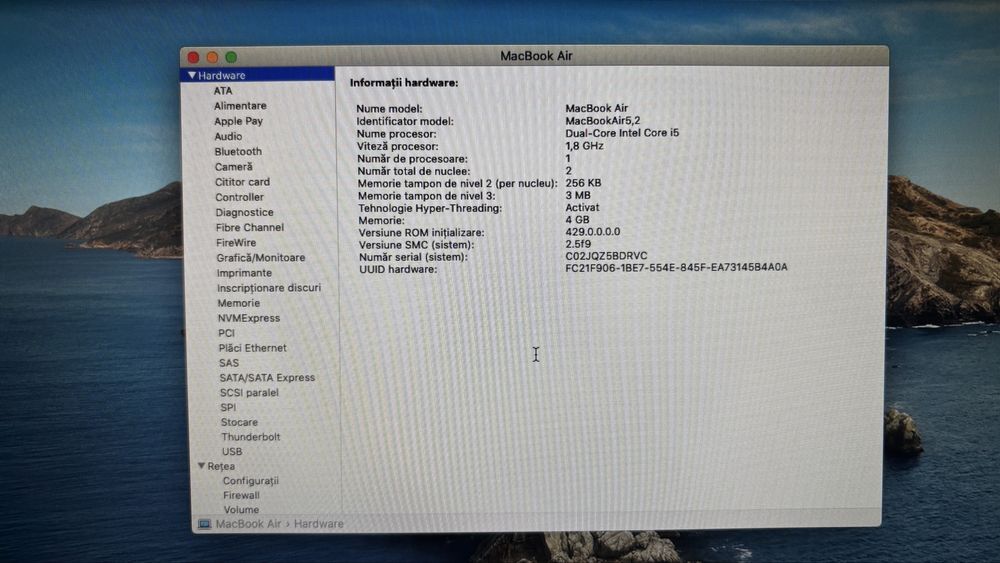Click the Nume model label
This screenshot has width=1000, height=563.
tap(389, 109)
